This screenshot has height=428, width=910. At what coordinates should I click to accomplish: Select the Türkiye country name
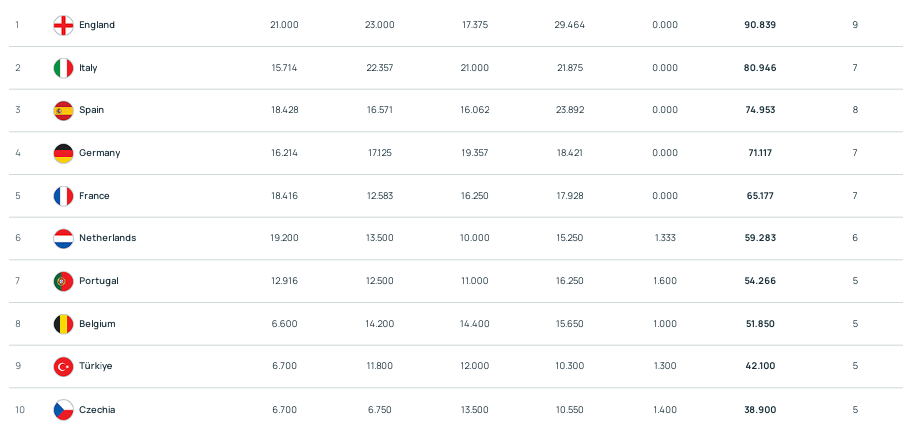point(96,366)
